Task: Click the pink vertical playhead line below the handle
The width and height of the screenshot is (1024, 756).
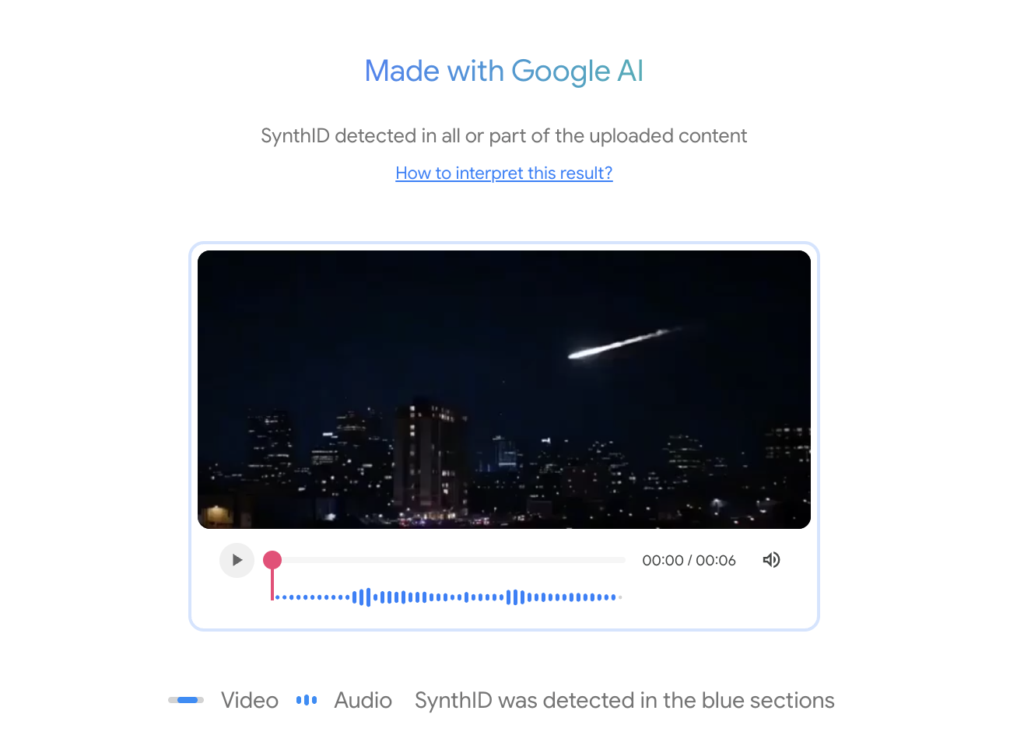Action: coord(272,584)
